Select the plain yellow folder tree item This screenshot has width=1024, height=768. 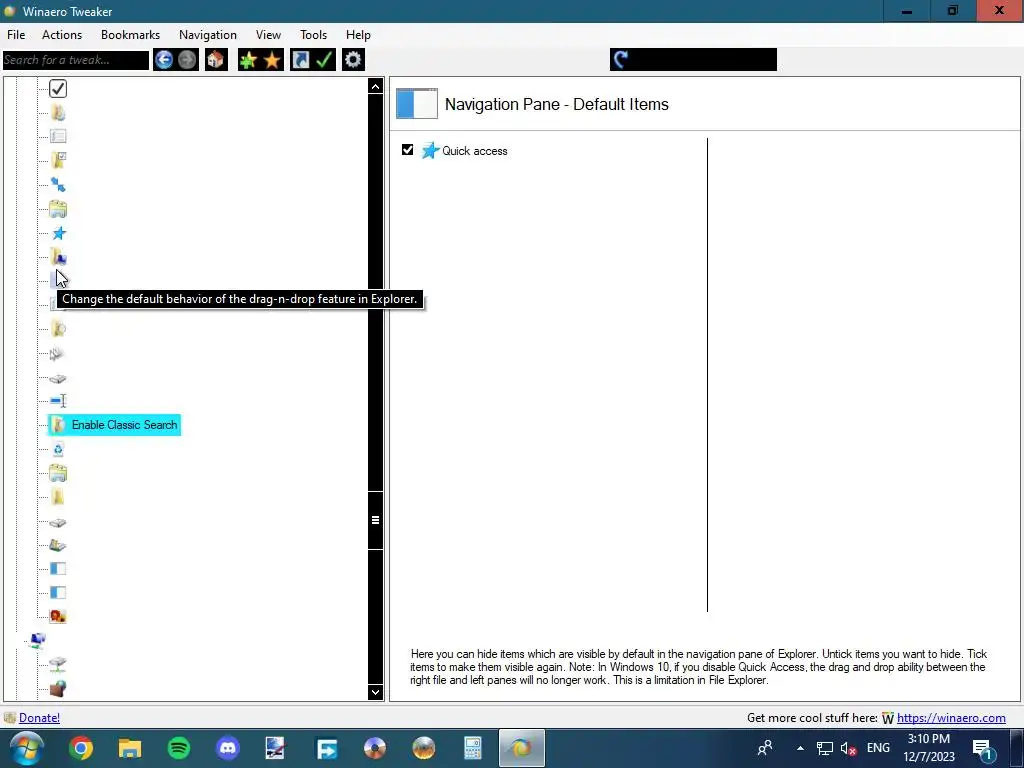click(x=58, y=497)
